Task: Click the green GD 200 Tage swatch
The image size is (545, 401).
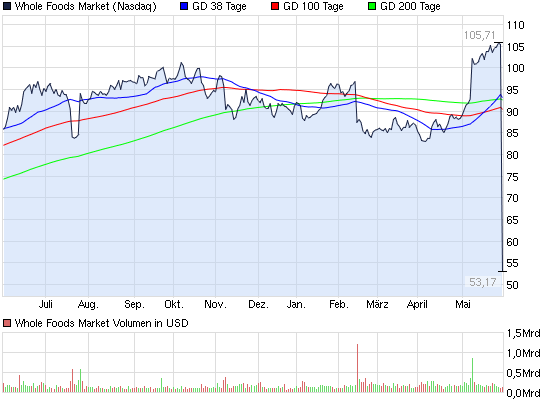Action: pyautogui.click(x=372, y=6)
